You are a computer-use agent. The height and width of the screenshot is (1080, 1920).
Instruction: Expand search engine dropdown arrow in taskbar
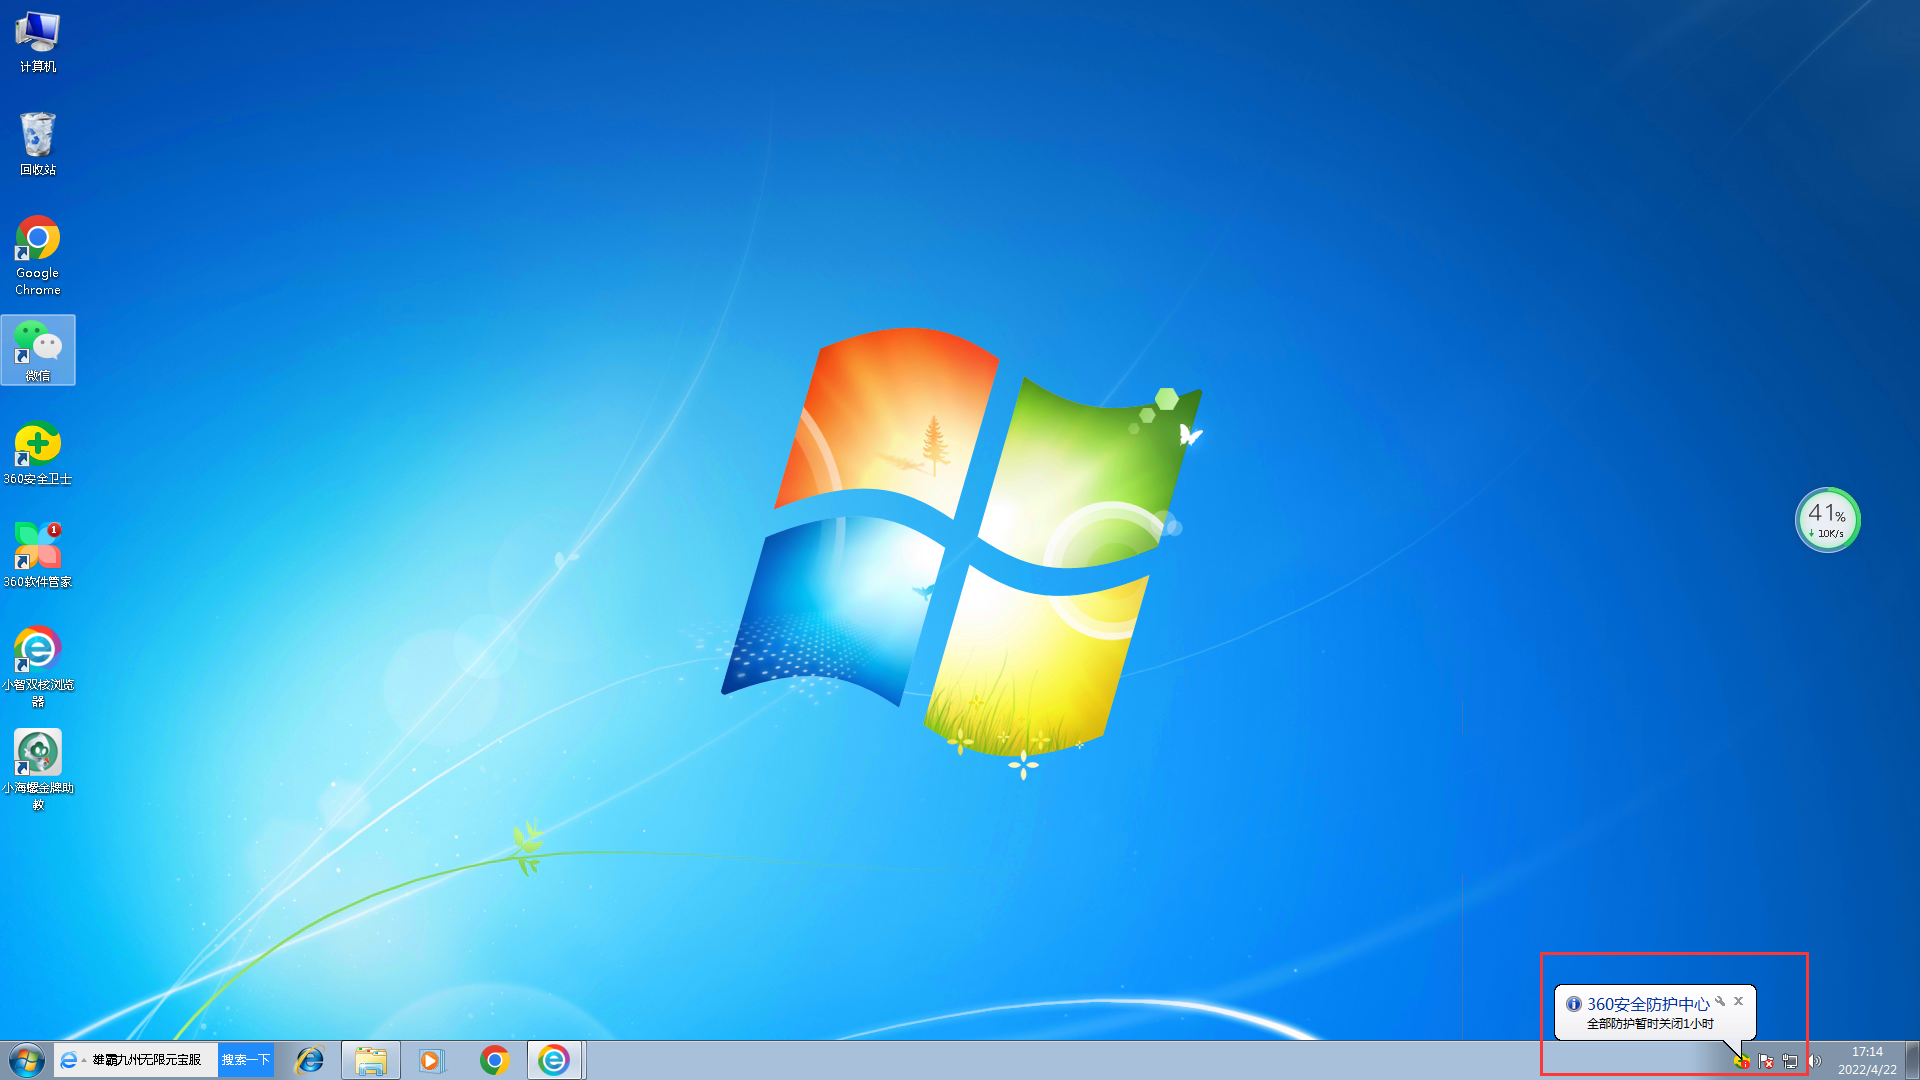click(x=83, y=1060)
